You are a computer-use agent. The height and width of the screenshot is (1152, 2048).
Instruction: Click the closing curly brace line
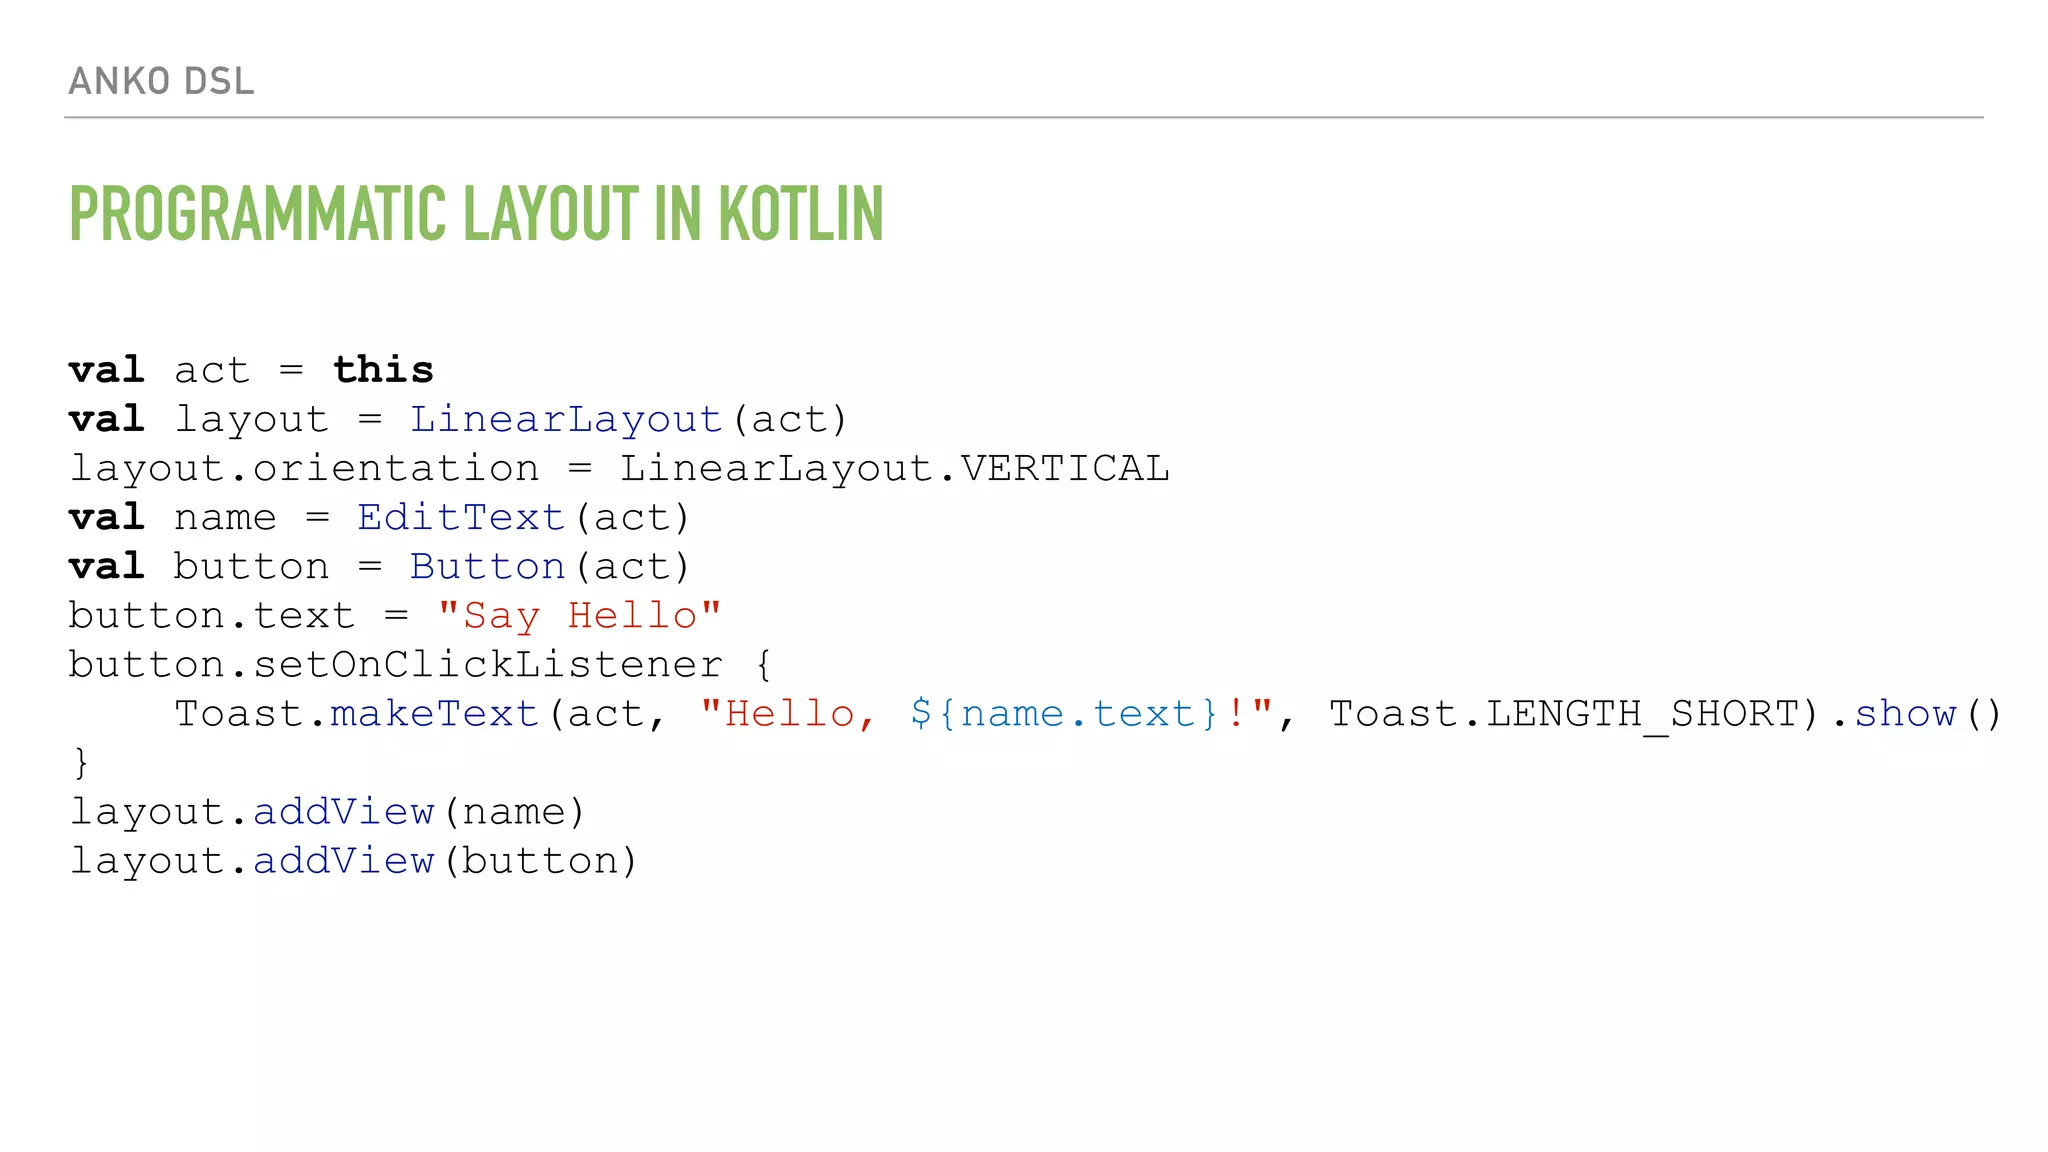point(81,762)
